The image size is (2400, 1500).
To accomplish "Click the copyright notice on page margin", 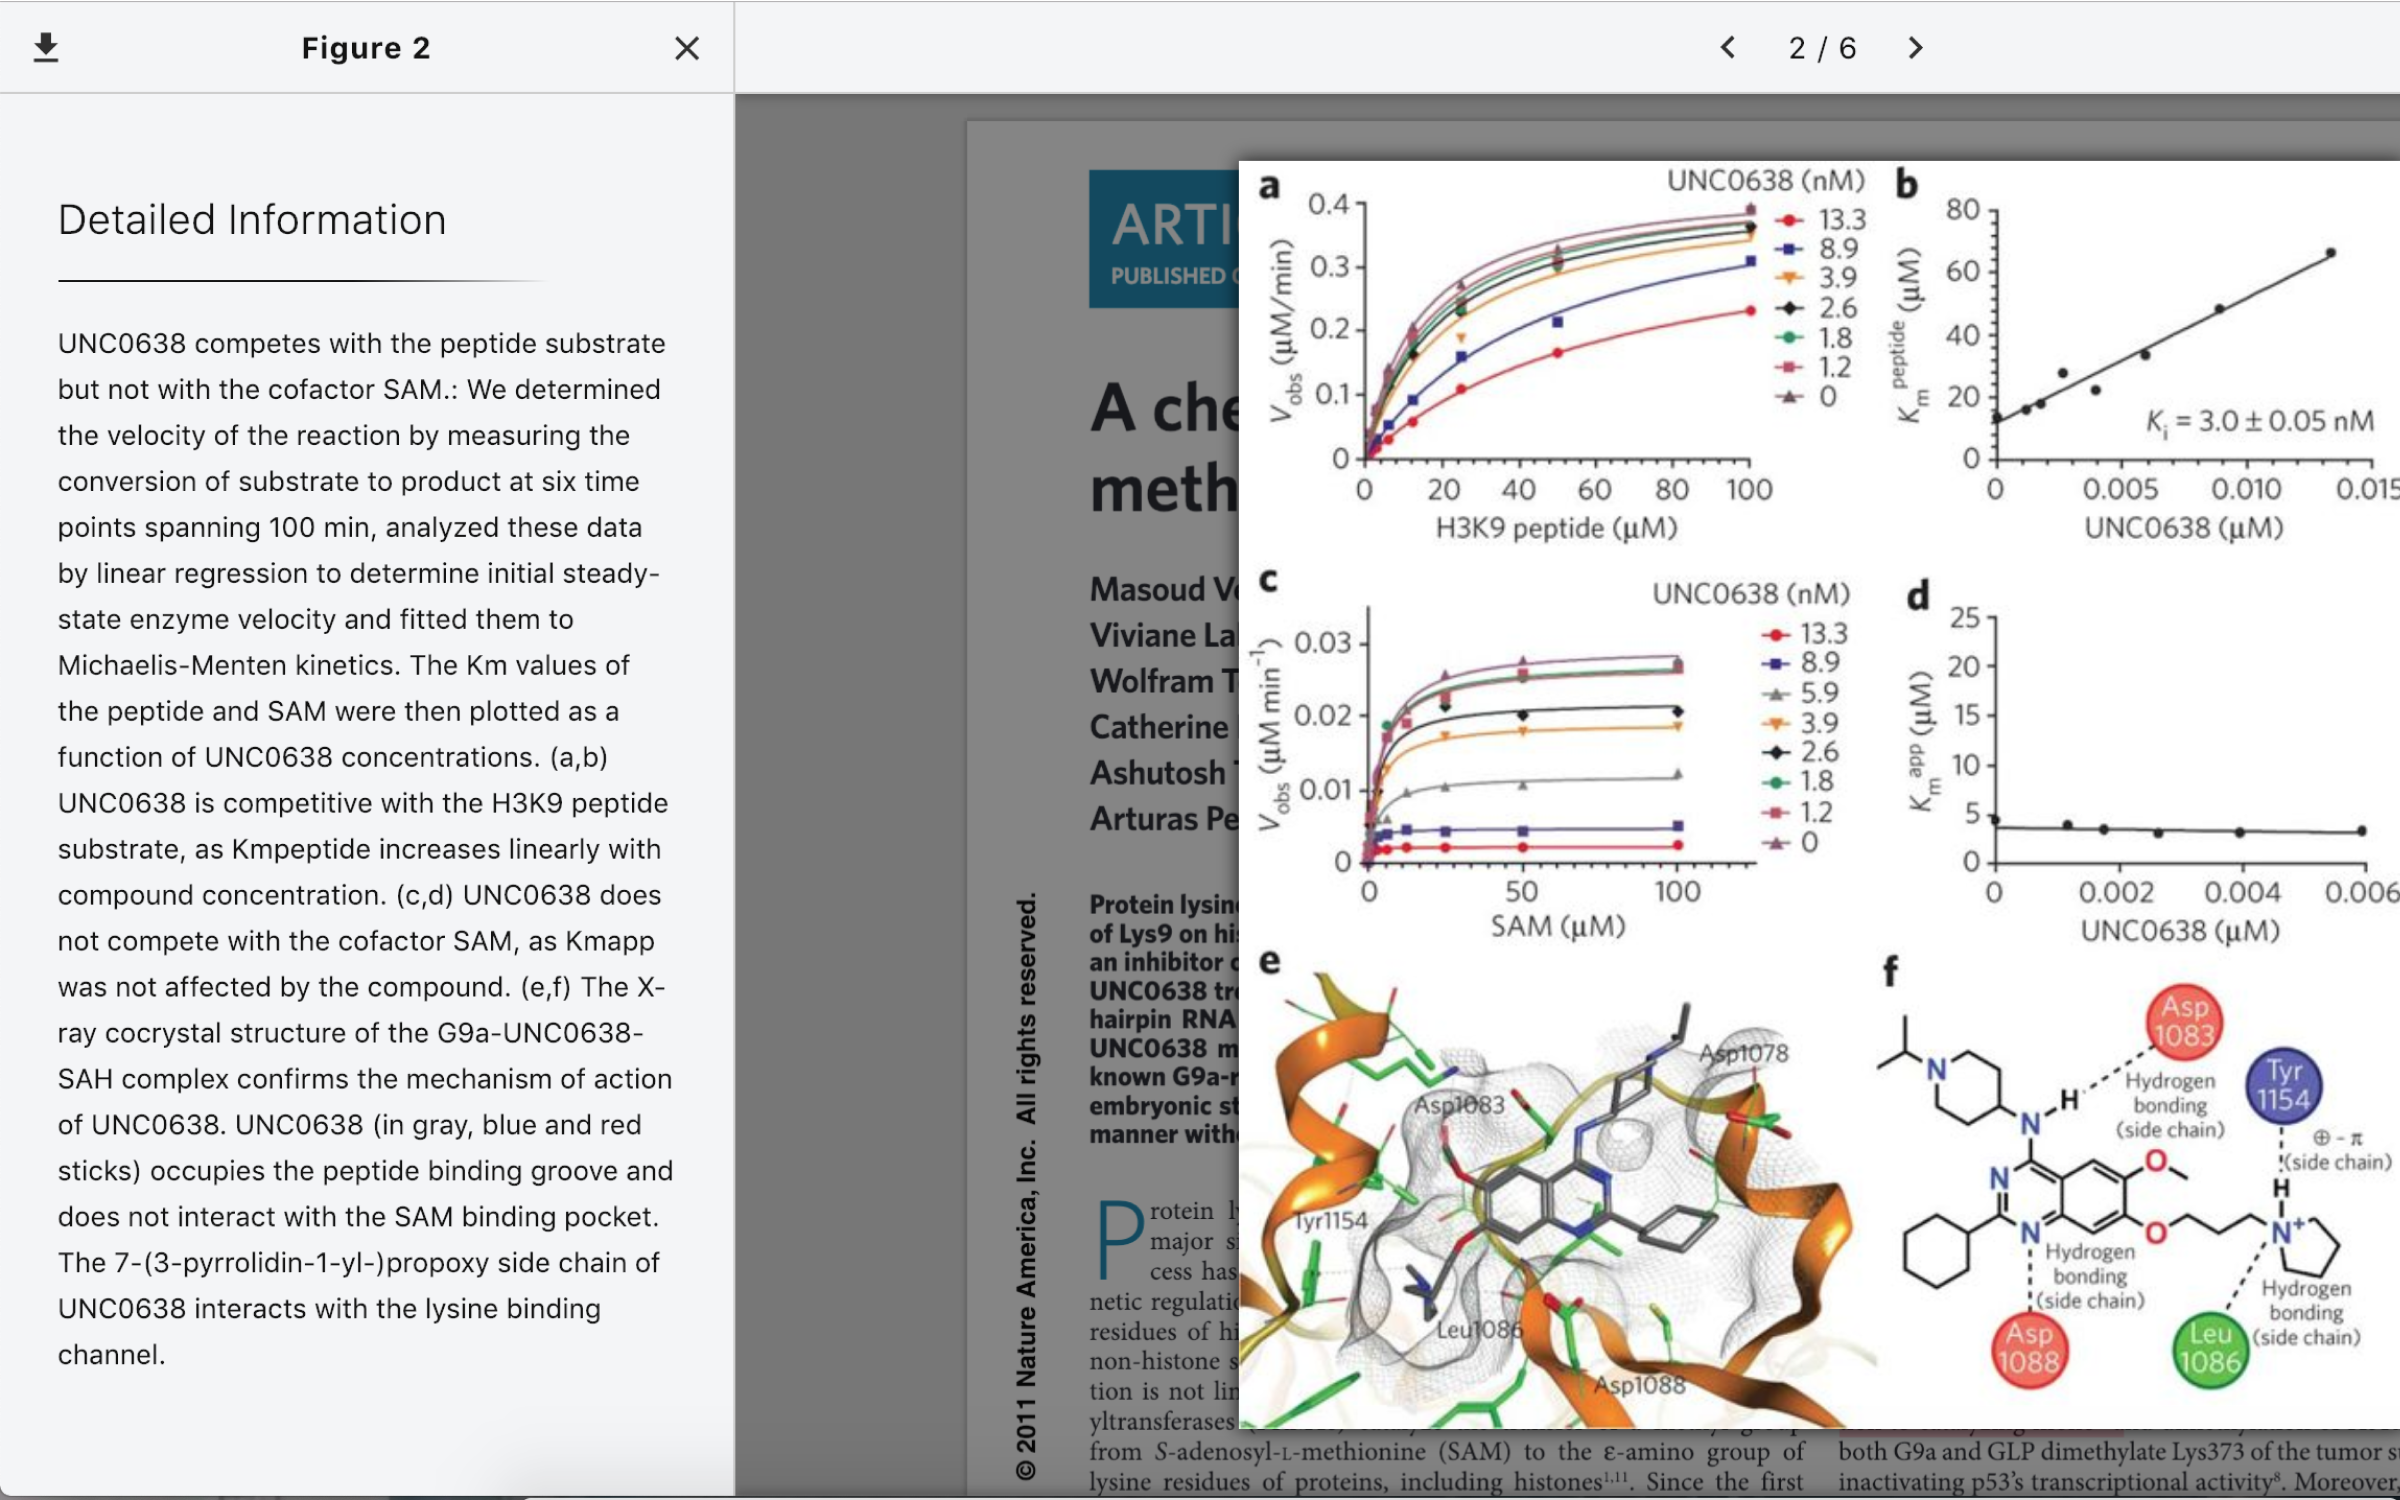I will point(1025,1185).
